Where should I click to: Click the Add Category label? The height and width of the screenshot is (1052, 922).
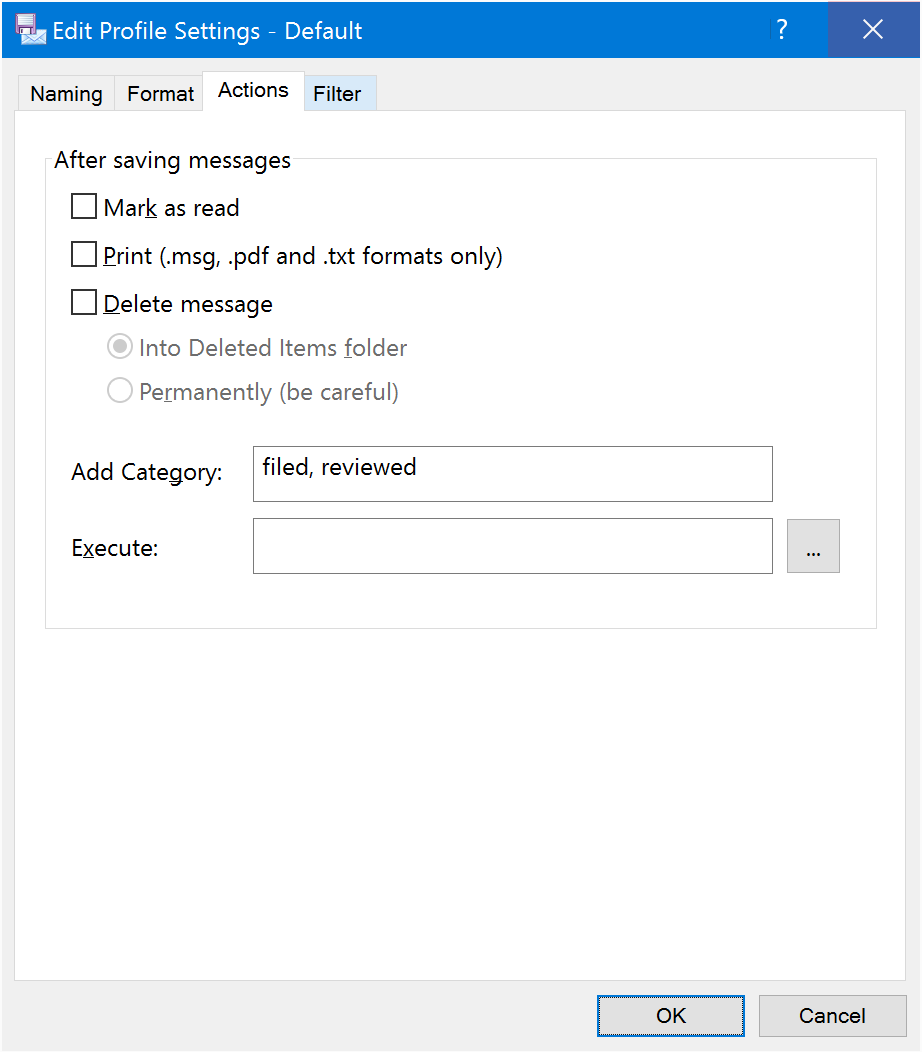pyautogui.click(x=147, y=472)
